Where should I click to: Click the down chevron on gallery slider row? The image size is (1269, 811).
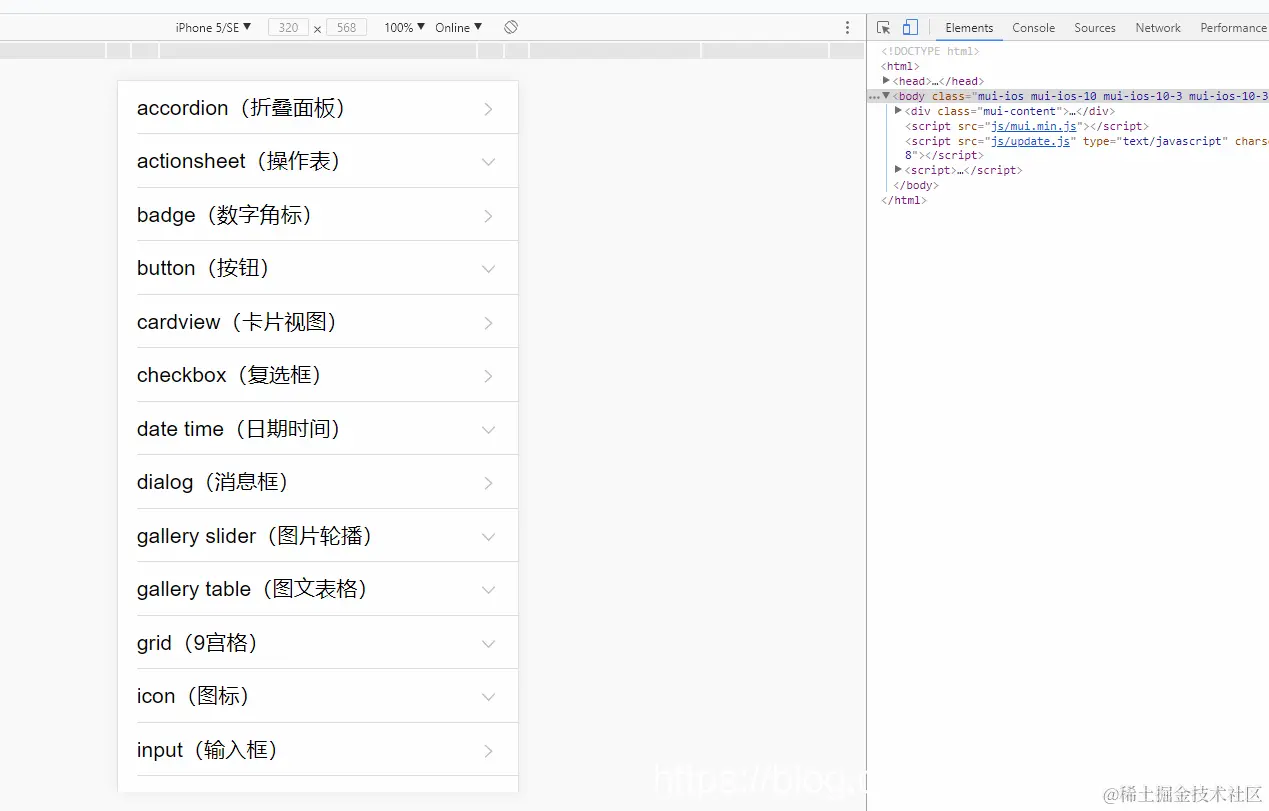pyautogui.click(x=488, y=537)
